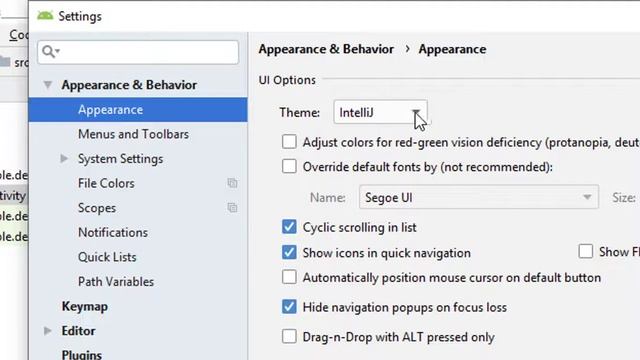
Task: Select Menus and Toolbars settings page
Action: pos(133,134)
